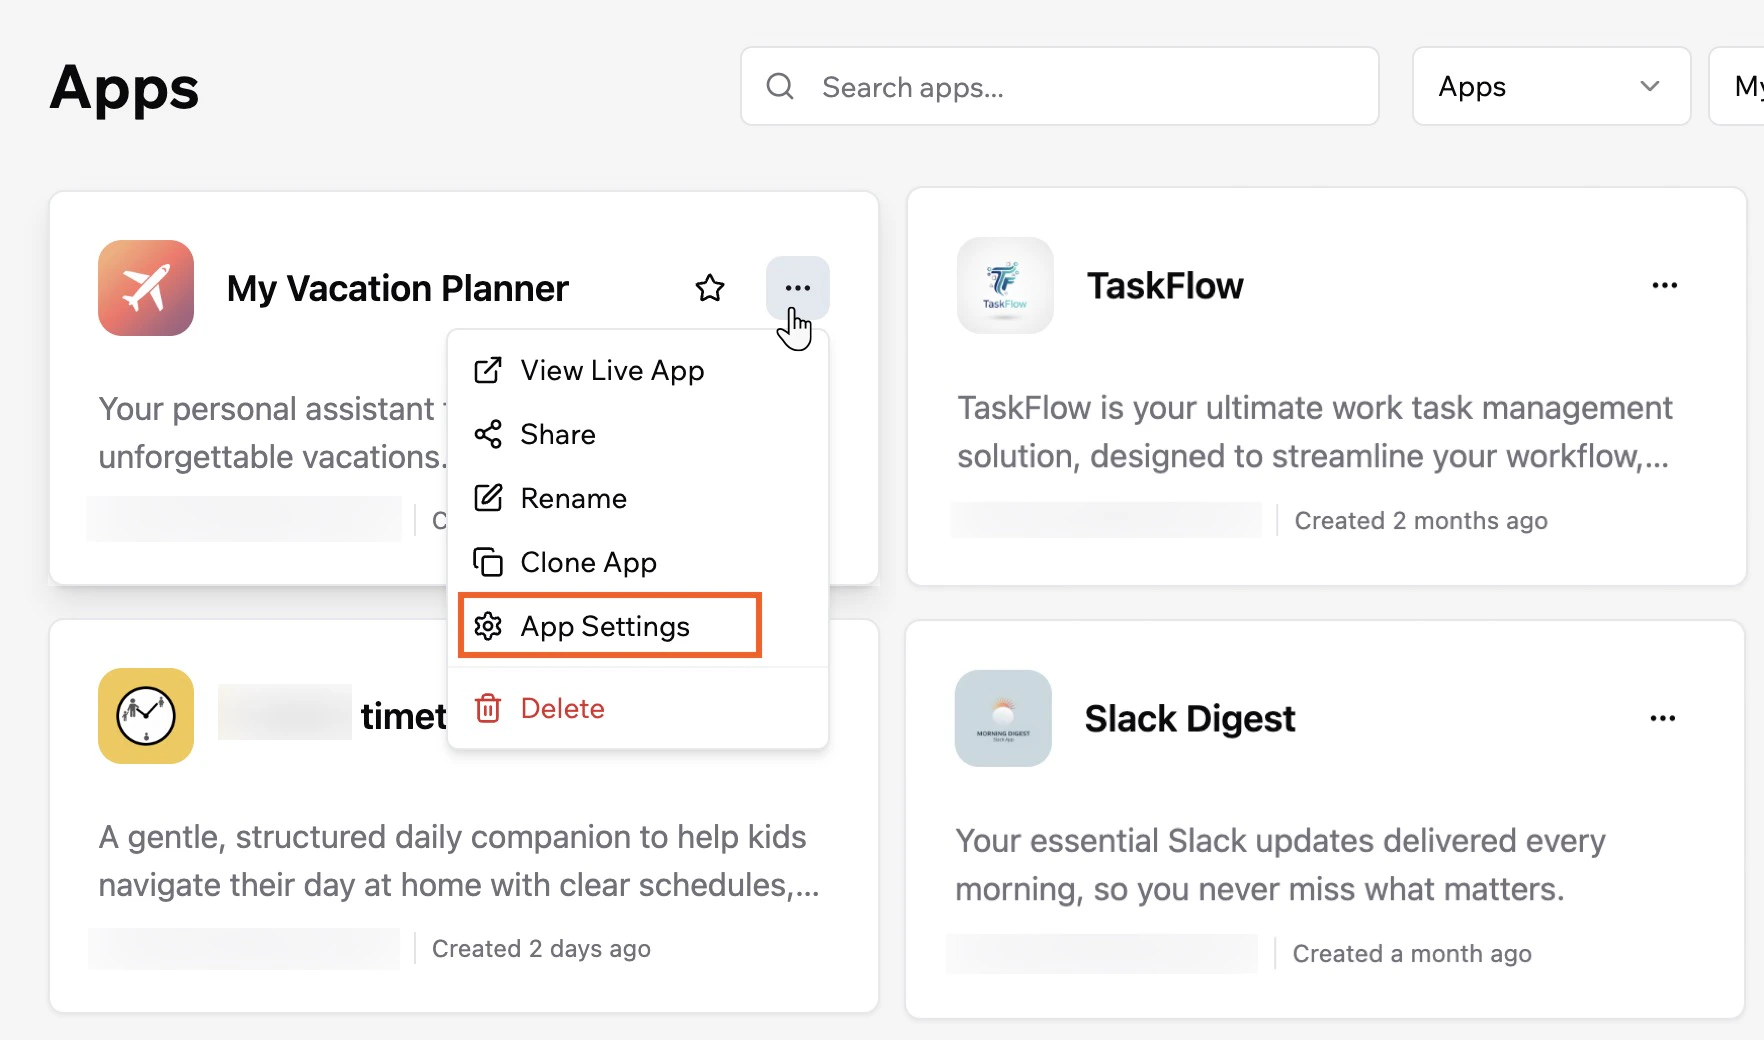The height and width of the screenshot is (1042, 1764).
Task: Click the My Vacation Planner airplane icon
Action: [145, 288]
